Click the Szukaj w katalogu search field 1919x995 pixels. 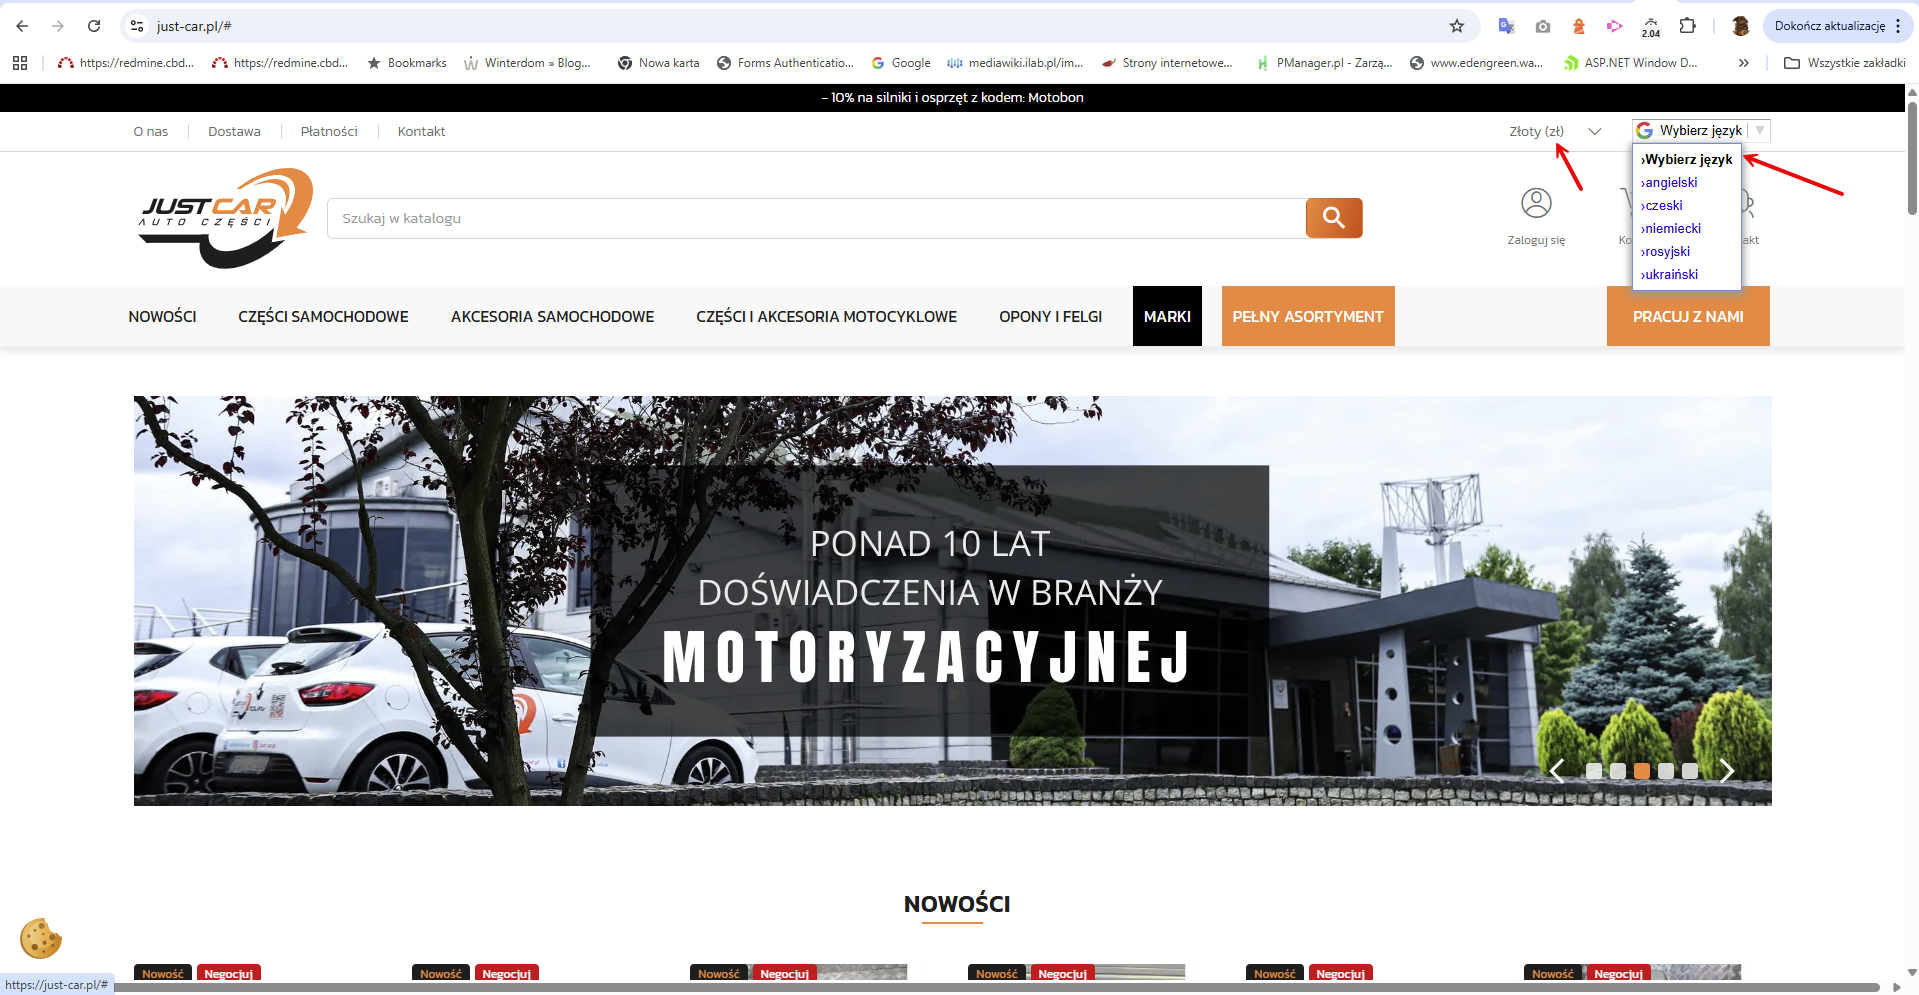click(x=816, y=218)
